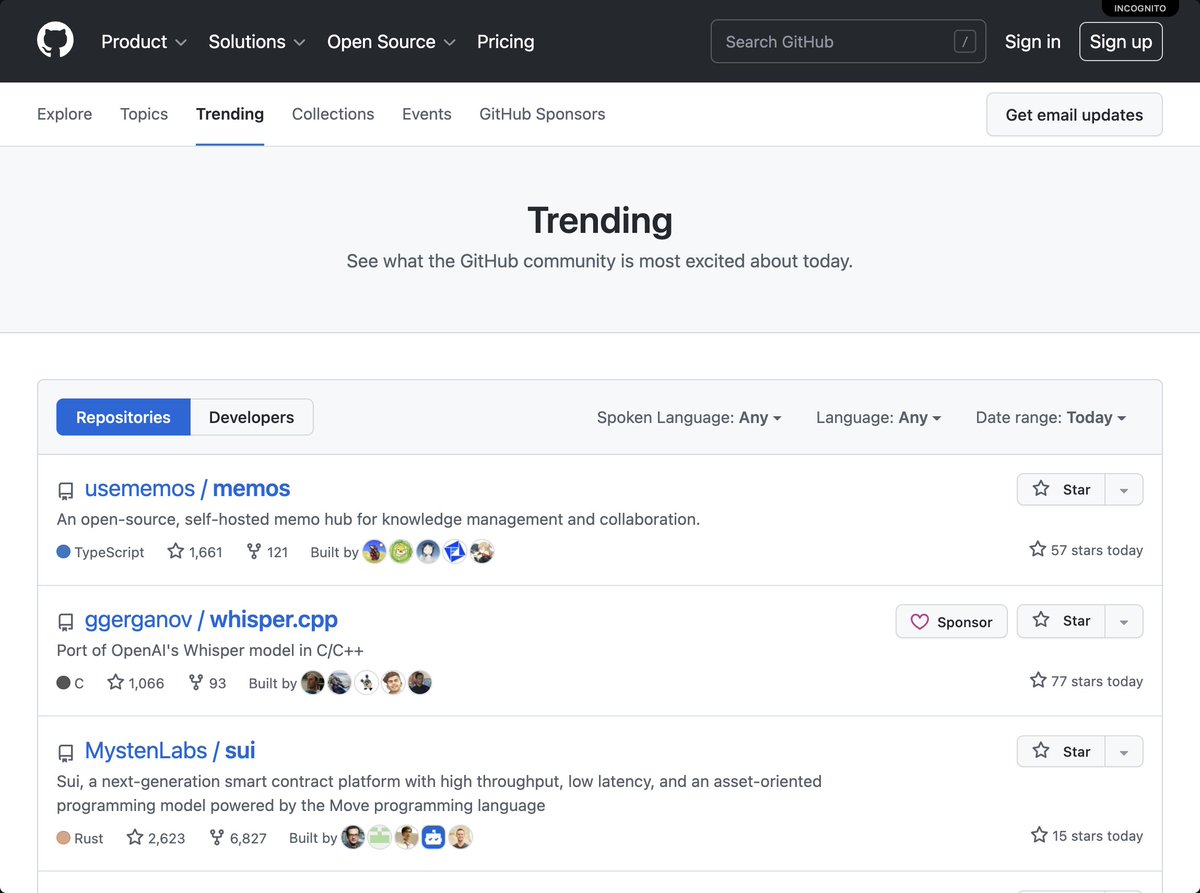
Task: Go to the Explore tab
Action: 64,114
